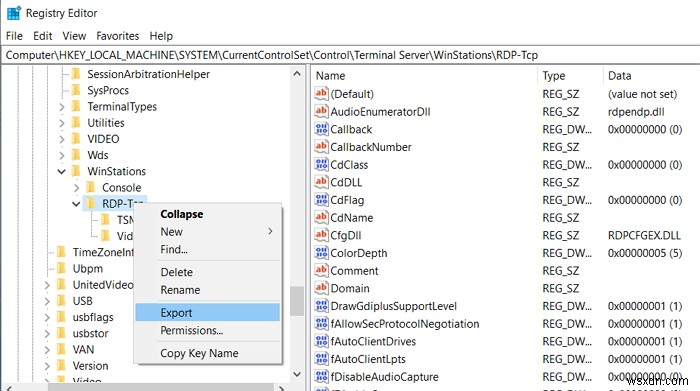Screen dimensions: 700x391
Task: Click the string icon beside Comment
Action: [x=321, y=270]
